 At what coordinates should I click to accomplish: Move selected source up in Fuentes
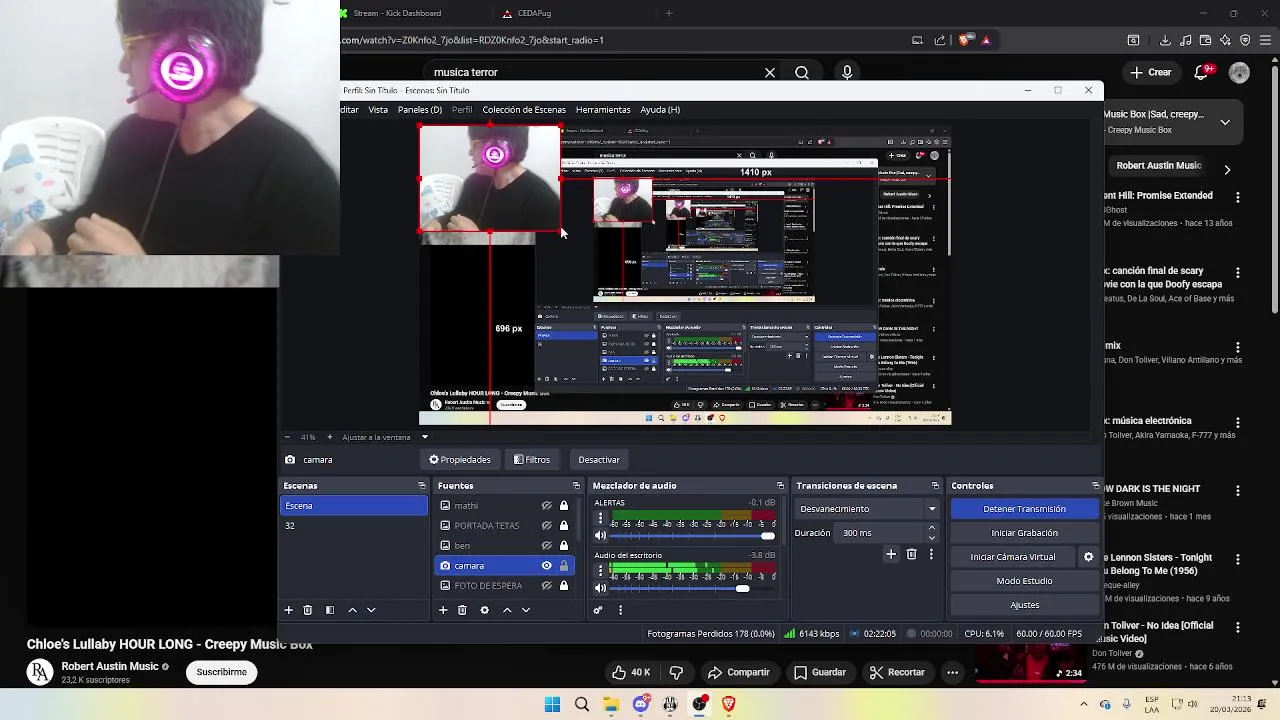point(507,610)
